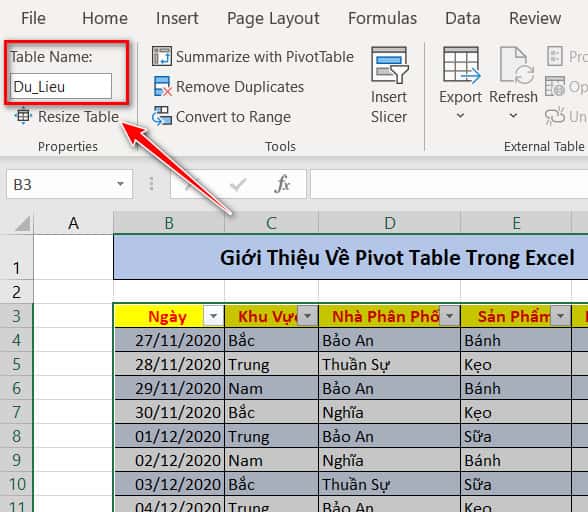Click the formula bar Enter checkmark
Image resolution: width=588 pixels, height=512 pixels.
238,184
